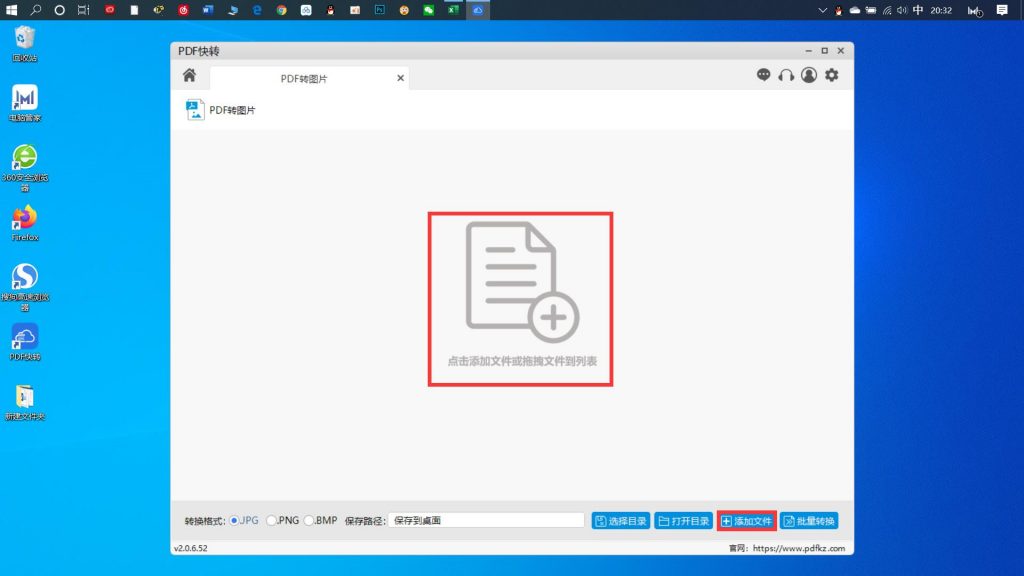
Task: Minimize the PDF快转 window
Action: tap(808, 50)
